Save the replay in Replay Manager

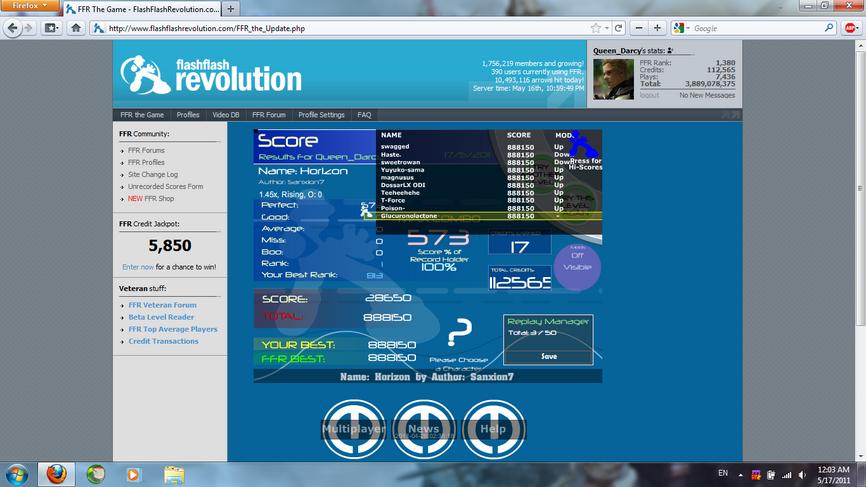tap(548, 357)
